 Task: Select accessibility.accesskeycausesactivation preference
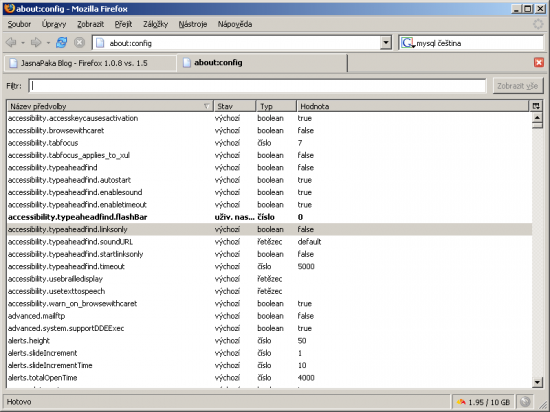click(269, 118)
